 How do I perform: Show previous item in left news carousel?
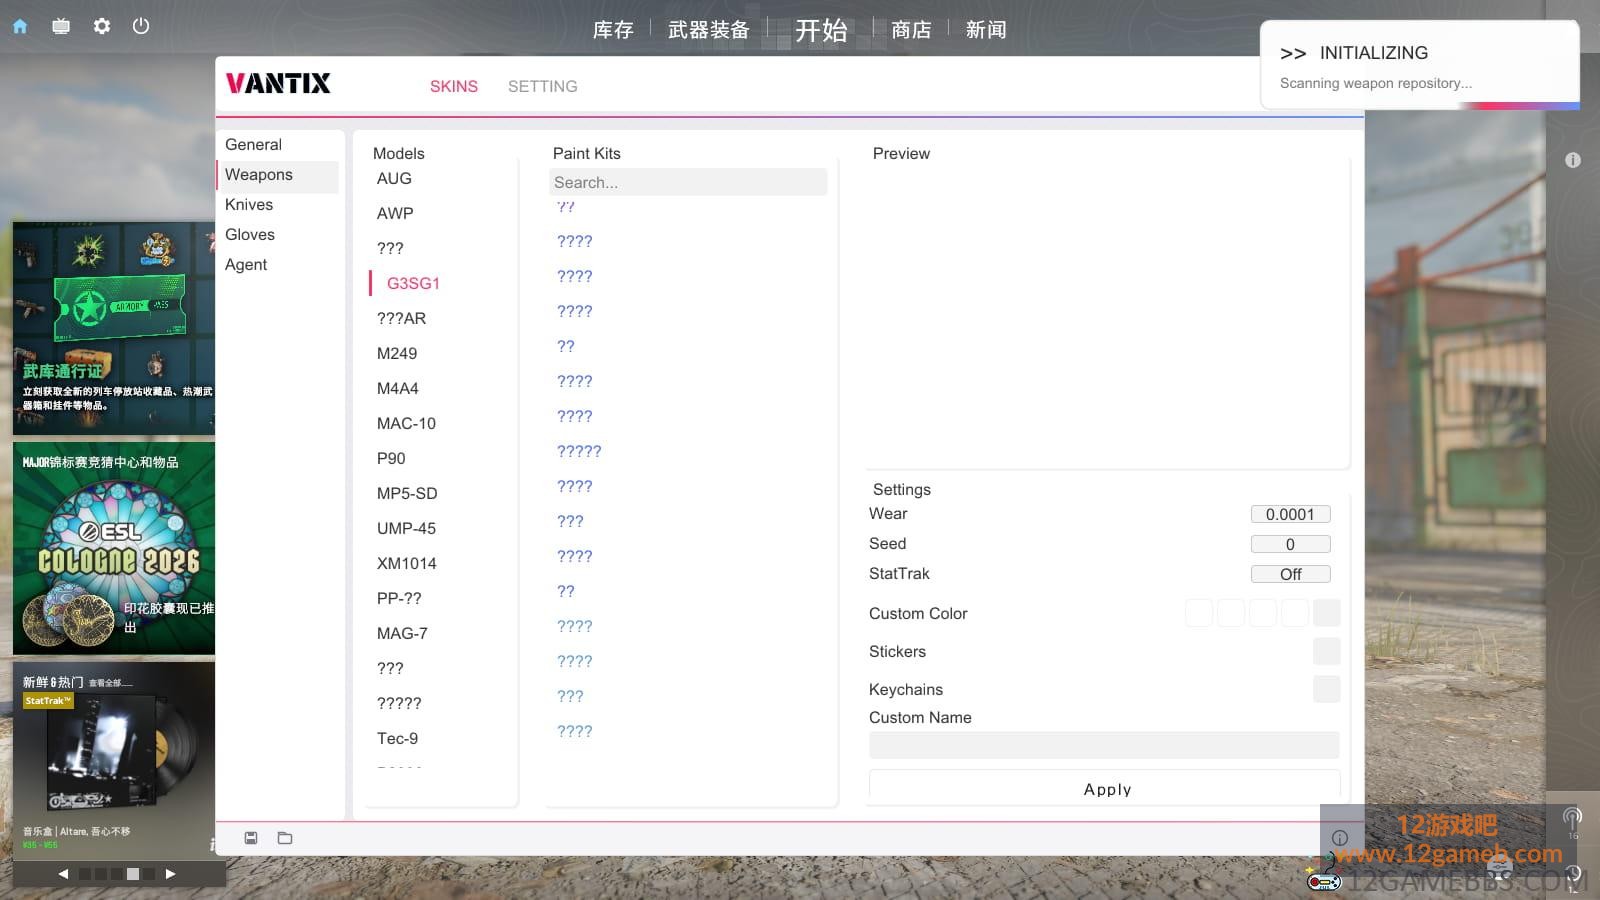tap(63, 874)
